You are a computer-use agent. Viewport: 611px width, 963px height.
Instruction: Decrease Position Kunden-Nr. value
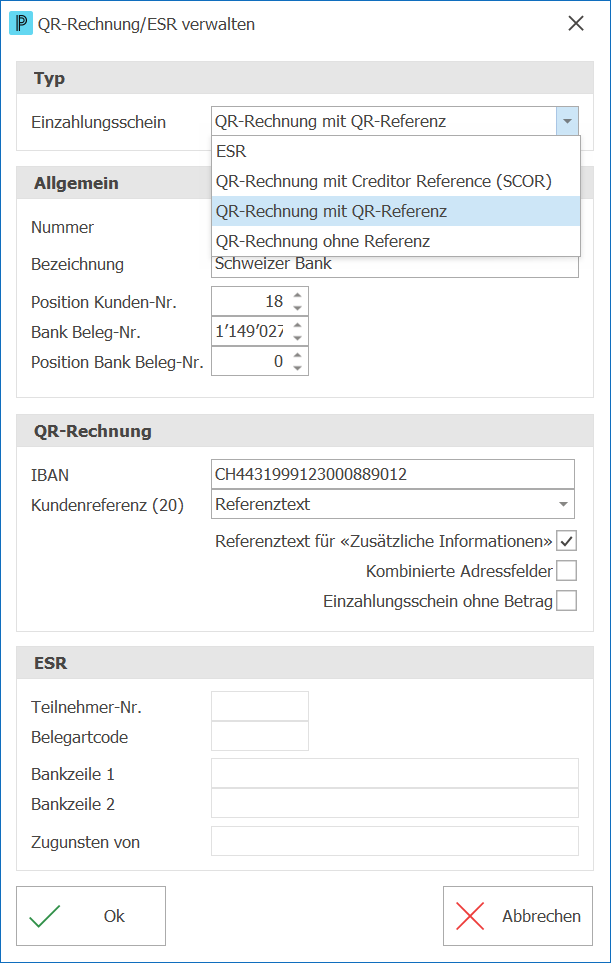[x=298, y=308]
